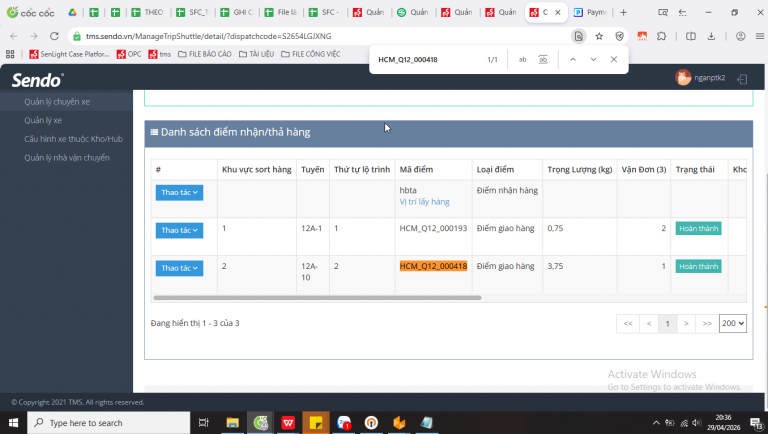
Task: Expand Thao tác dropdown for HCM_Q12_000193 row
Action: (179, 230)
